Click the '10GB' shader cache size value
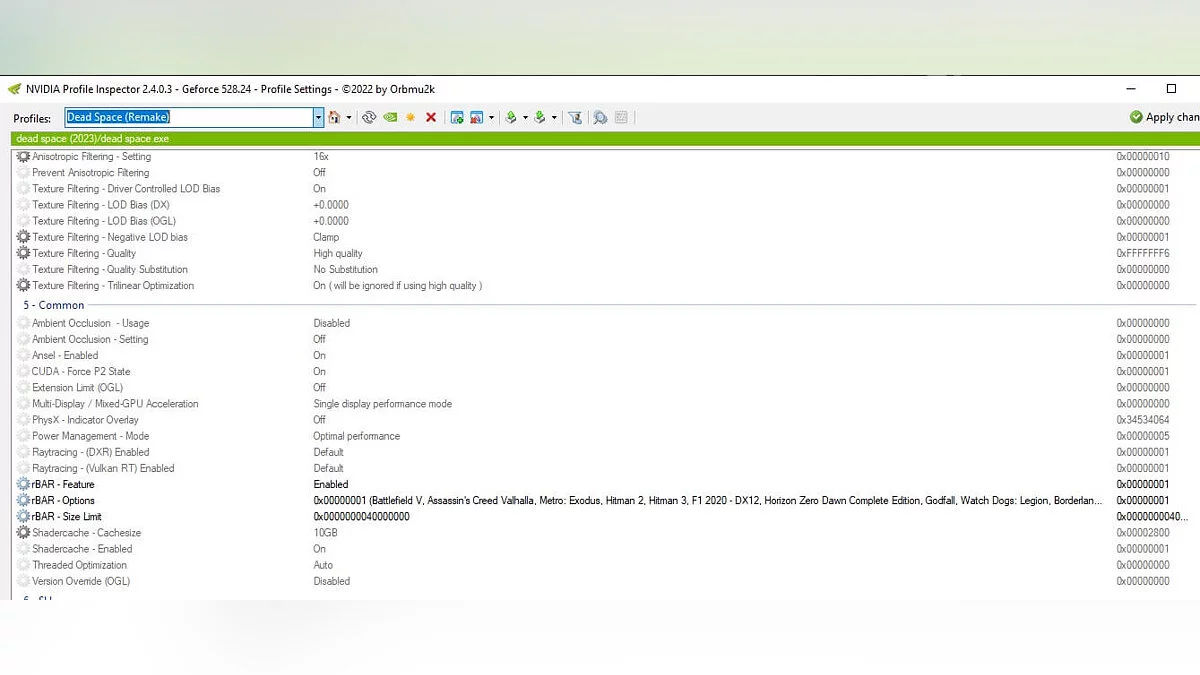This screenshot has width=1200, height=675. pos(325,533)
